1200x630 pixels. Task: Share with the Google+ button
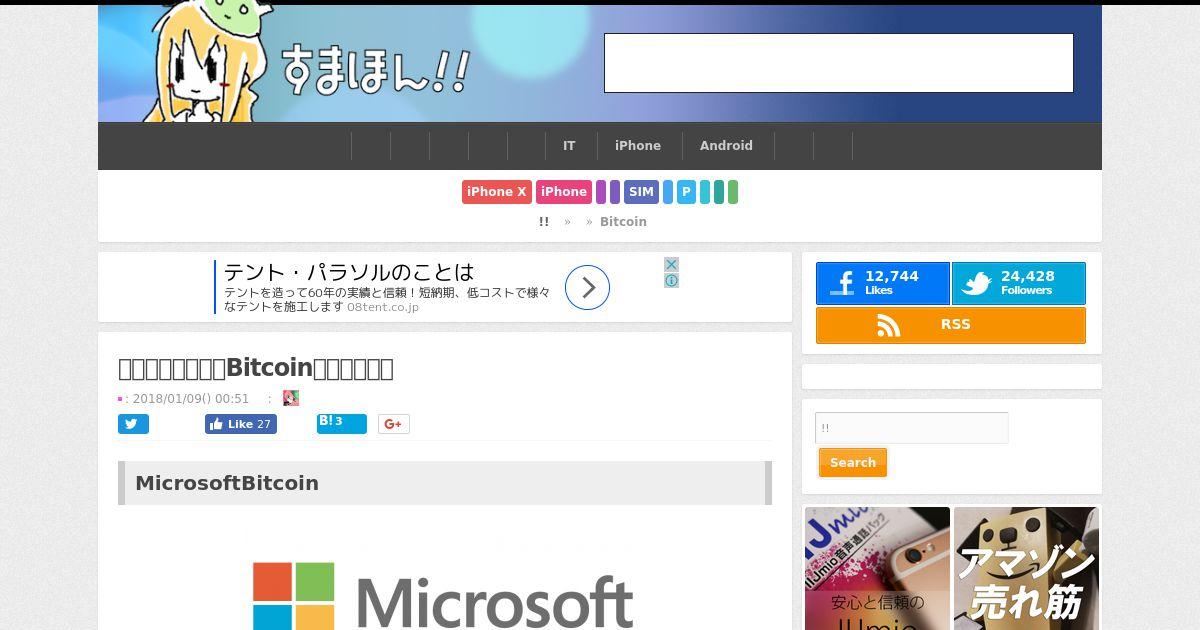(x=394, y=424)
